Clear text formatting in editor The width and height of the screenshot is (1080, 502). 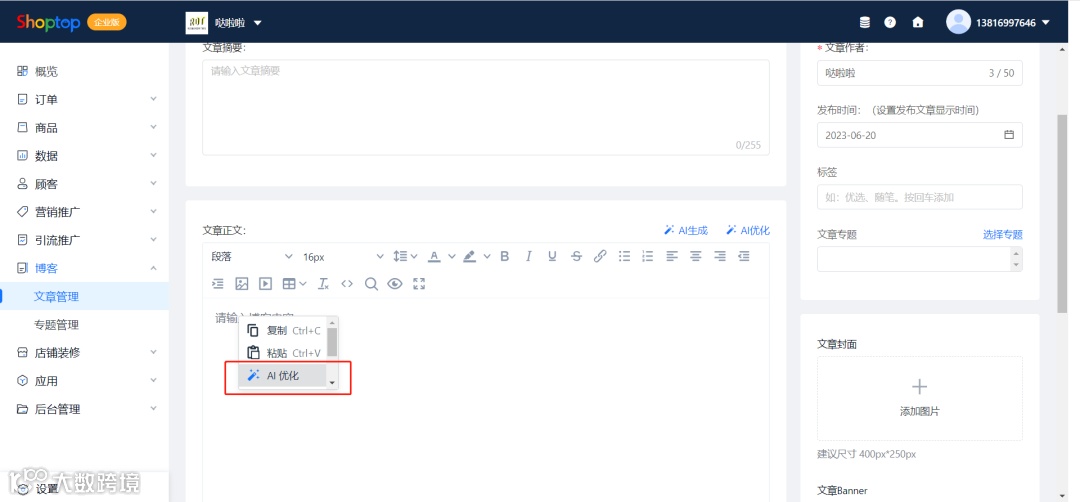324,284
